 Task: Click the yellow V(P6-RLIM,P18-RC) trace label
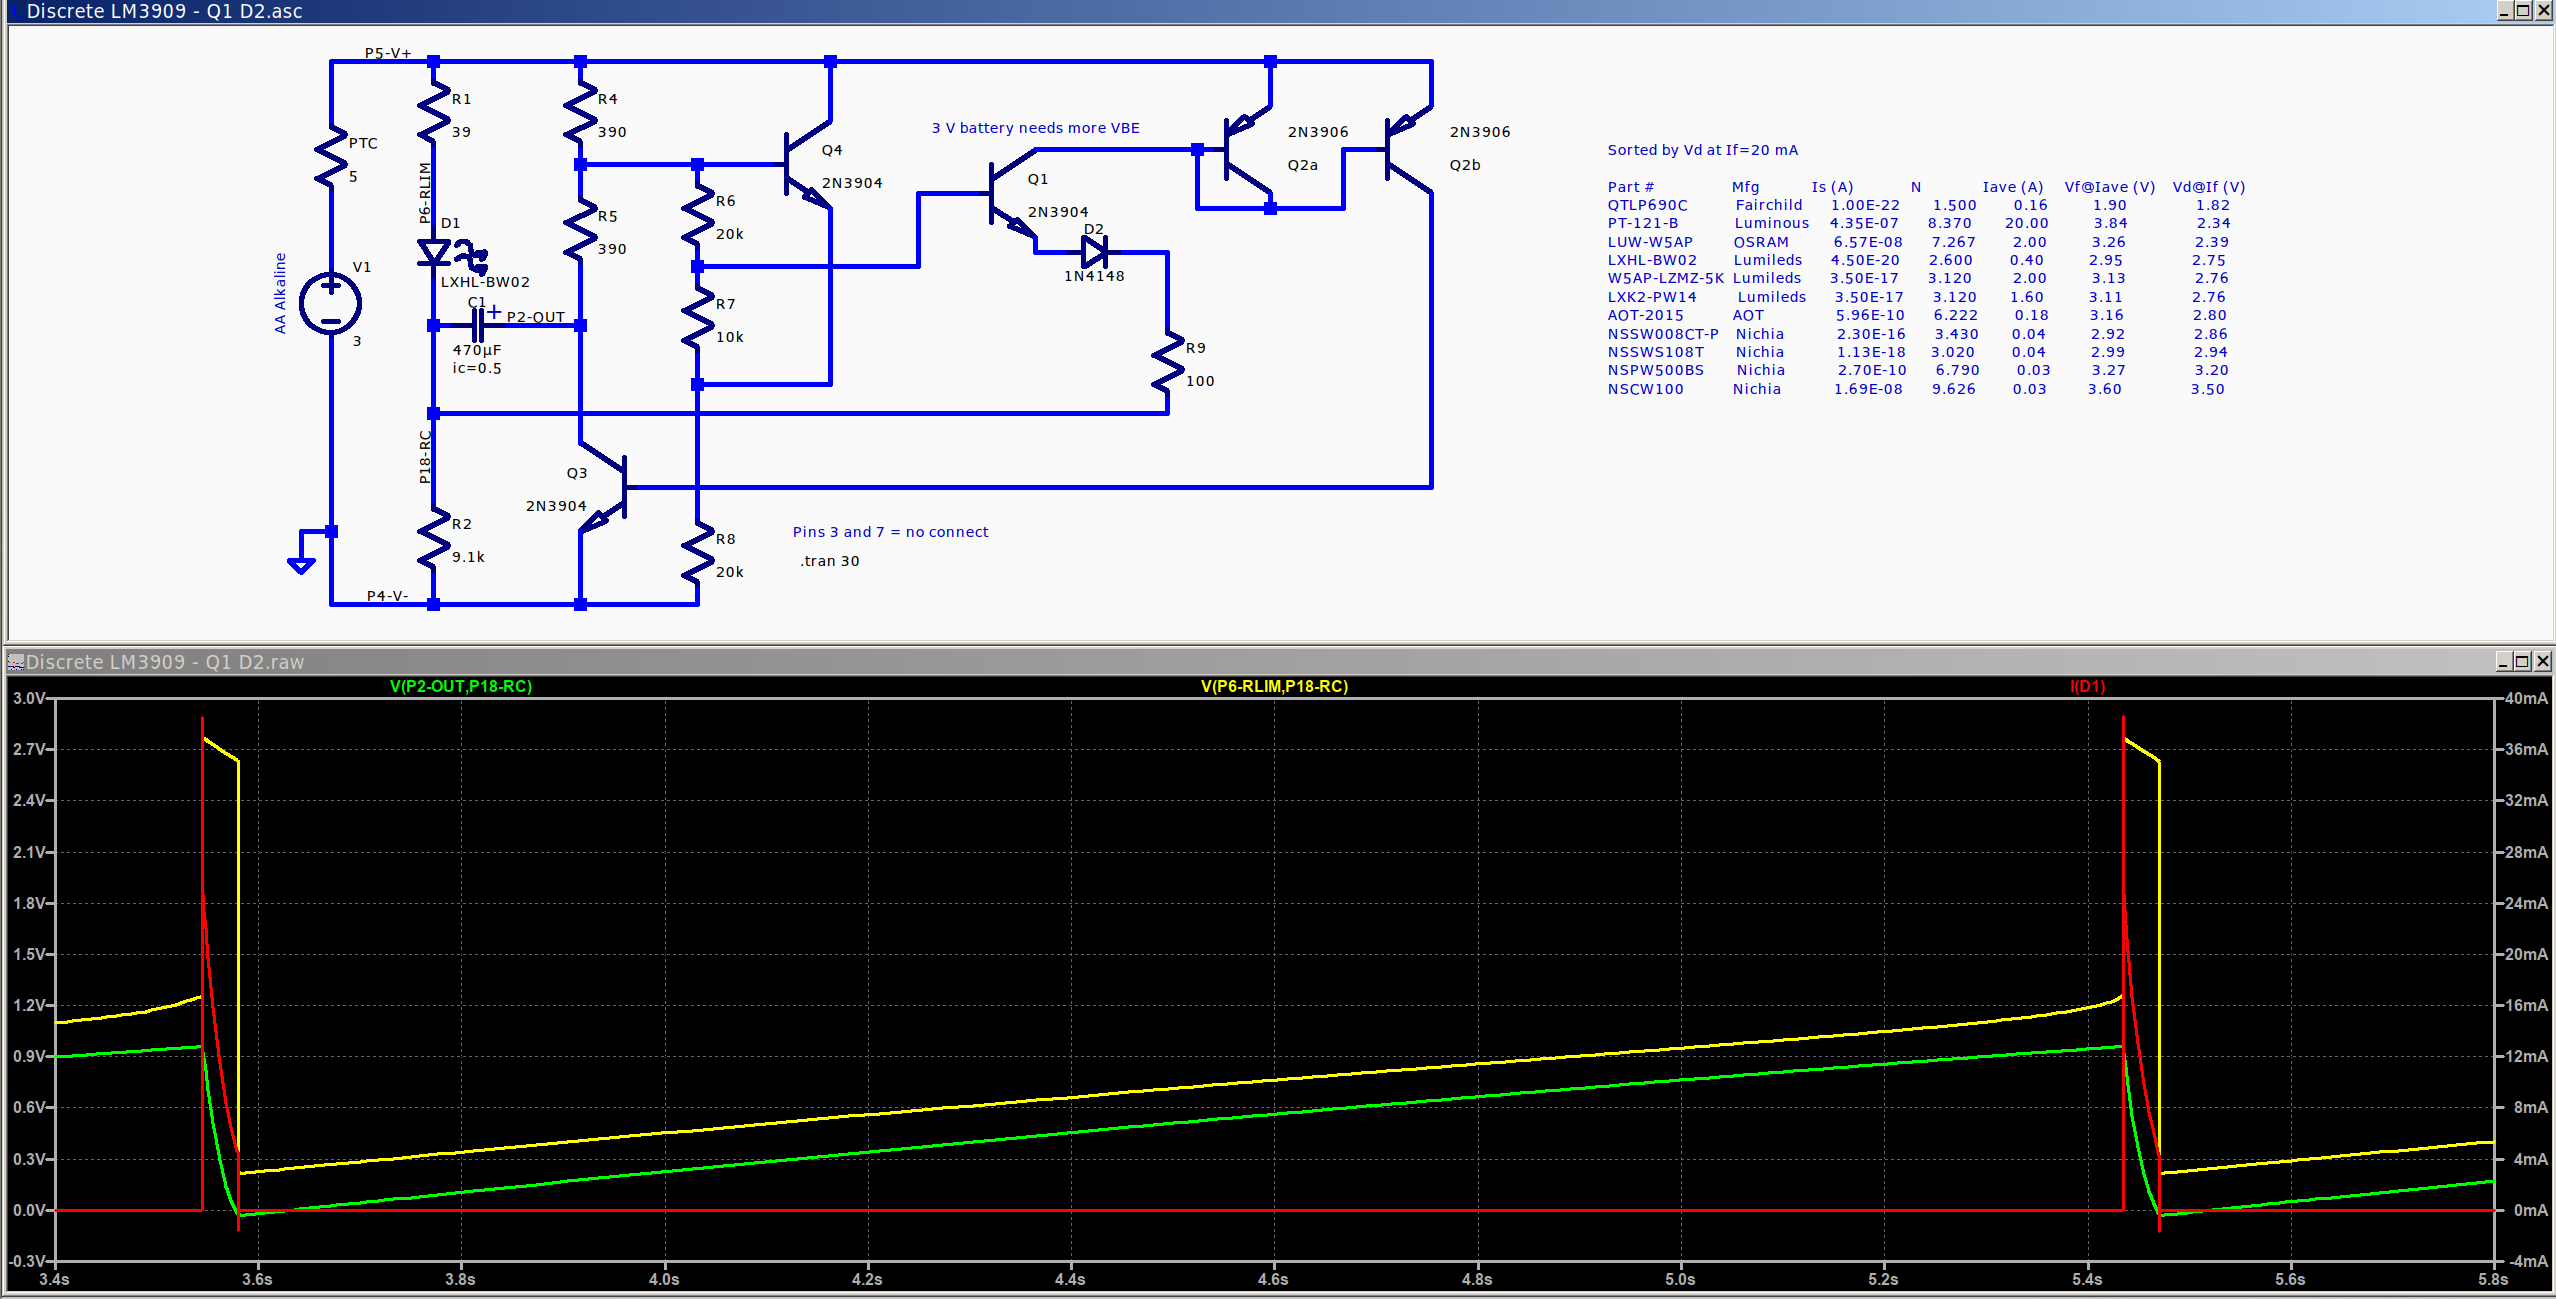(x=1272, y=687)
